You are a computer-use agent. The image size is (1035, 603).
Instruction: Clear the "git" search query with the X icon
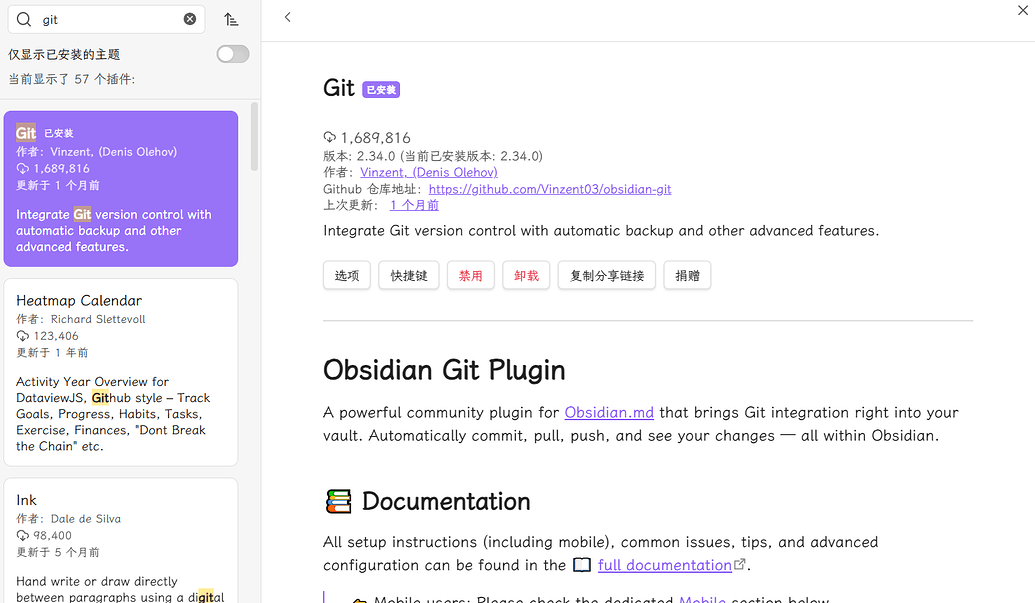[189, 18]
